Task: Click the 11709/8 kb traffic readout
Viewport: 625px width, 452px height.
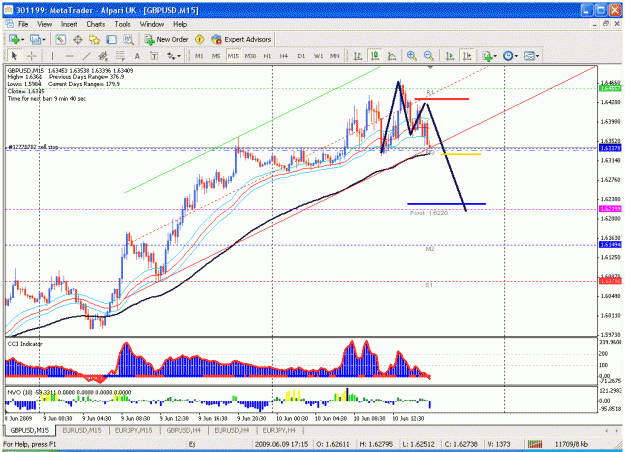Action: (571, 444)
